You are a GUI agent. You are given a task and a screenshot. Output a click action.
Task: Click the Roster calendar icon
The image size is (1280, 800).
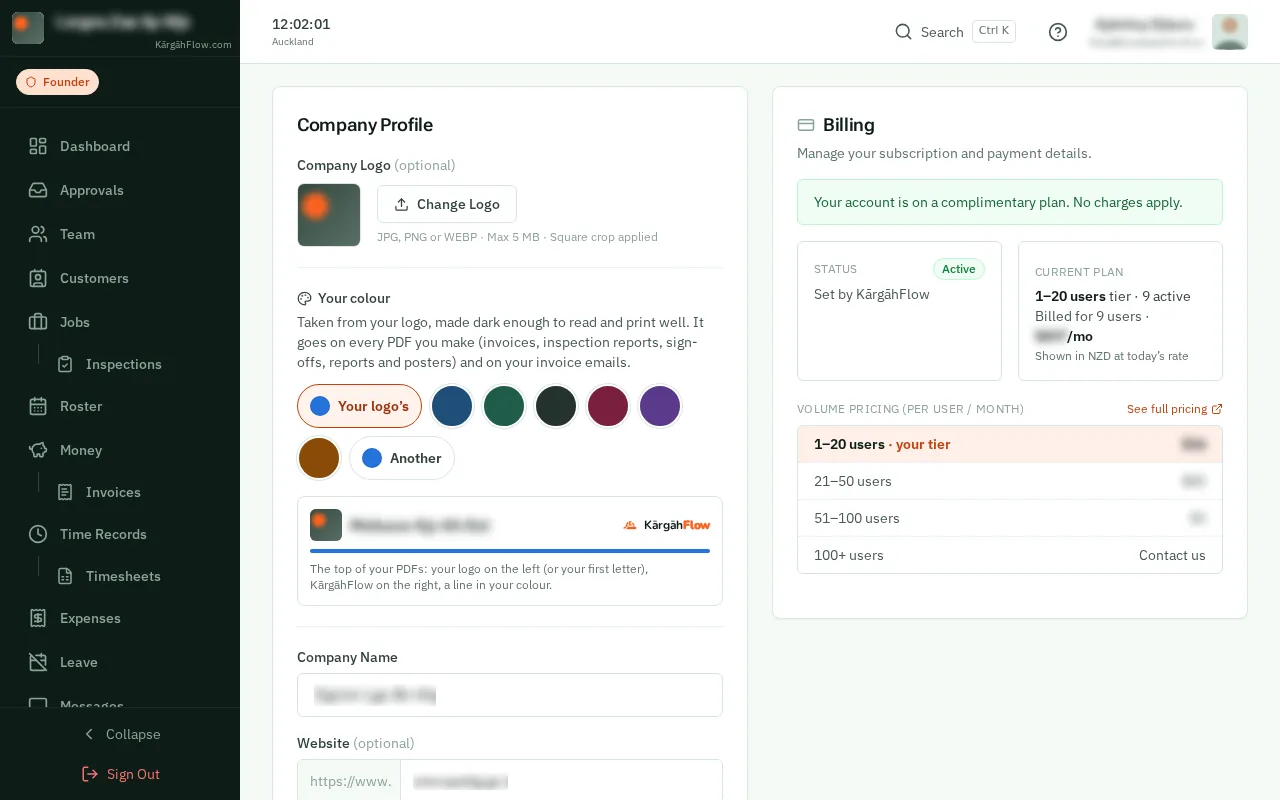point(38,406)
